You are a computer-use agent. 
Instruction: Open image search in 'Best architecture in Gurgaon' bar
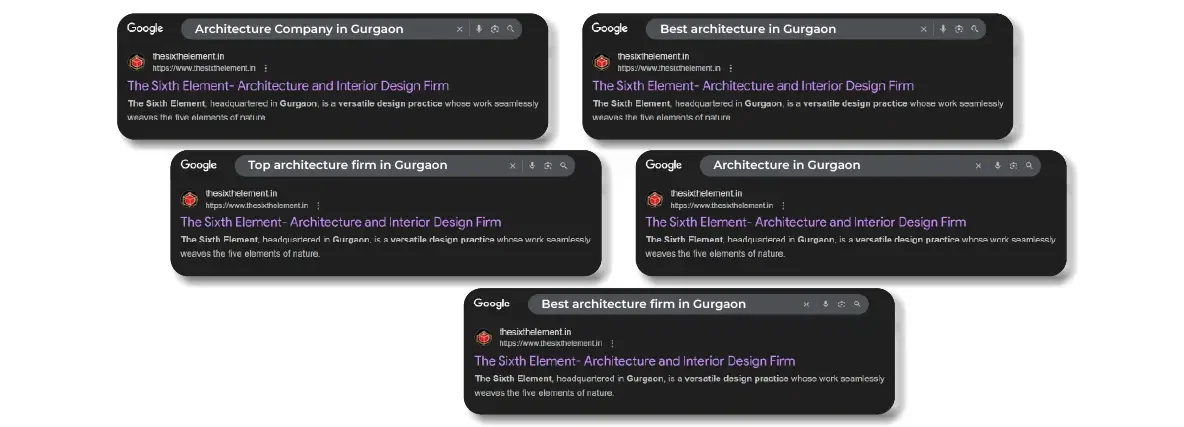click(x=959, y=29)
